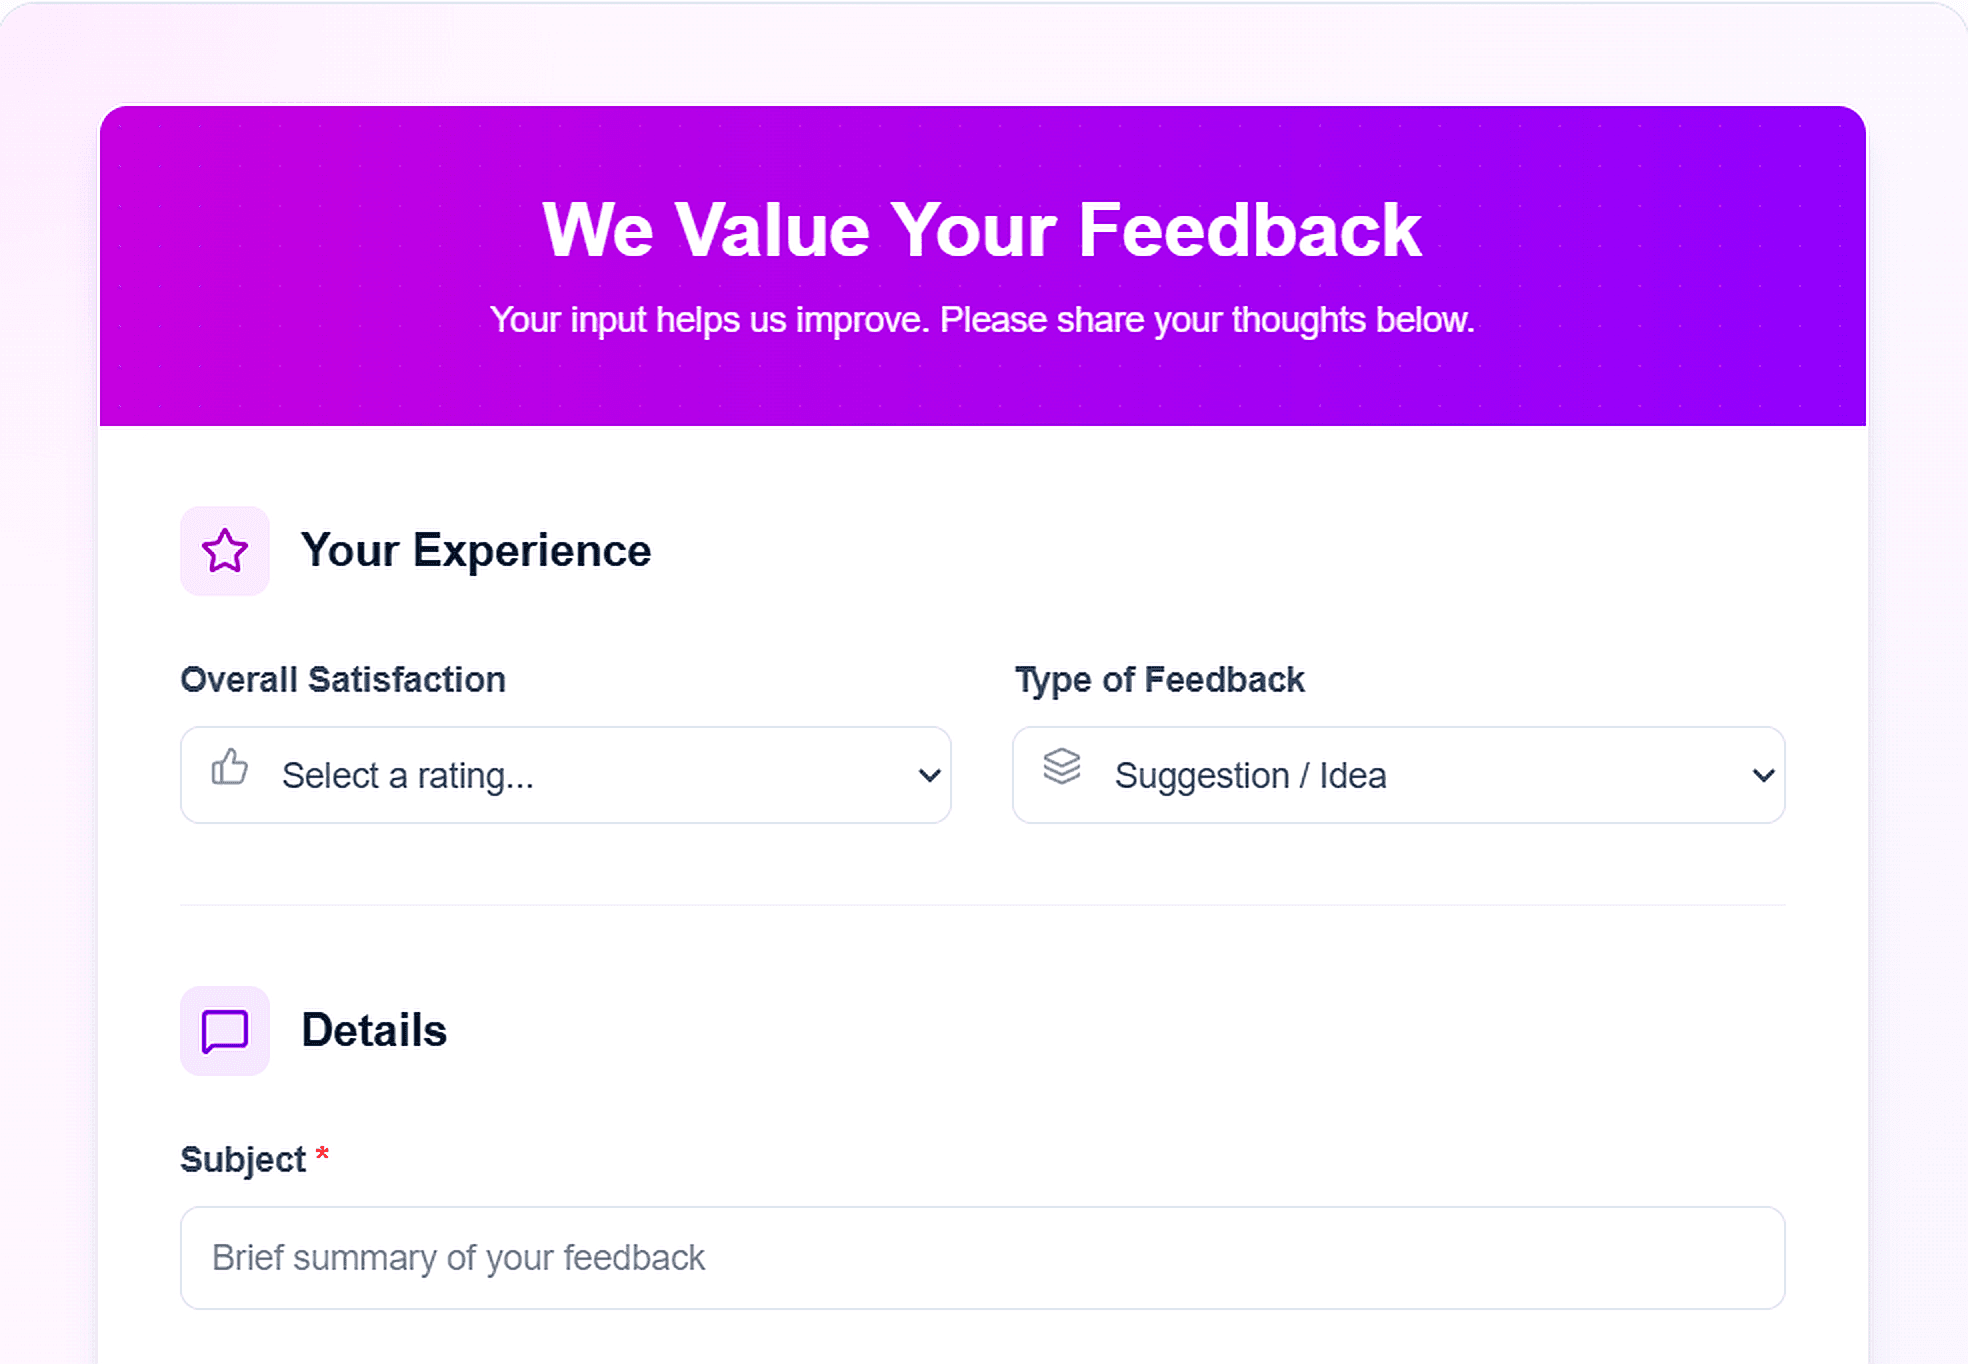Click inside the Brief summary of your feedback box
The height and width of the screenshot is (1364, 1968).
point(980,1258)
